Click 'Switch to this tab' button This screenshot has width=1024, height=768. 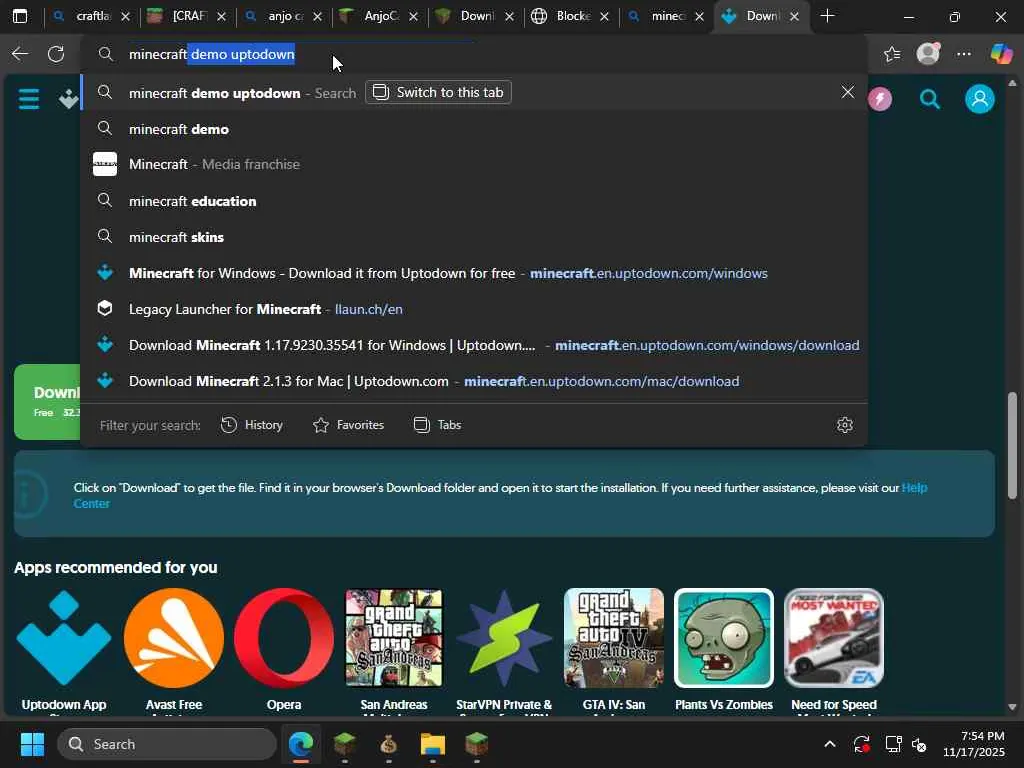click(x=438, y=92)
